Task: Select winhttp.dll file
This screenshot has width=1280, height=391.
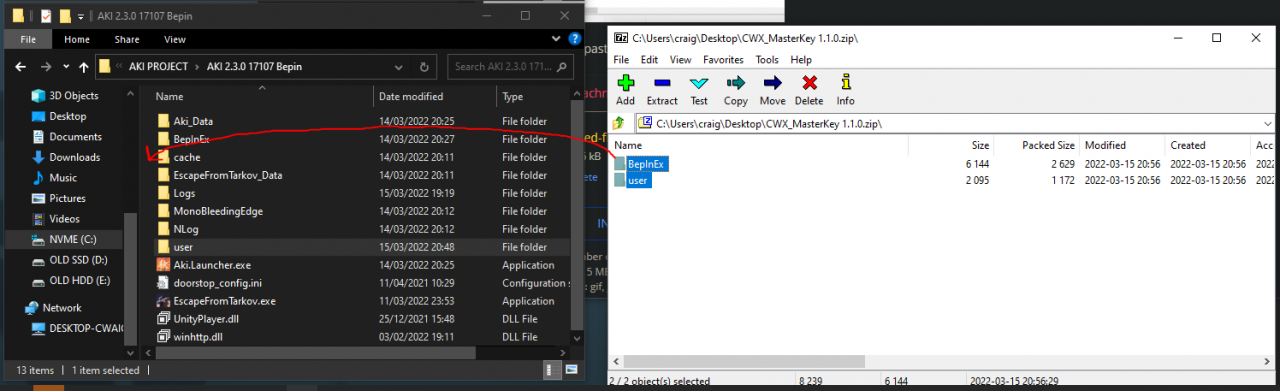Action: click(198, 337)
